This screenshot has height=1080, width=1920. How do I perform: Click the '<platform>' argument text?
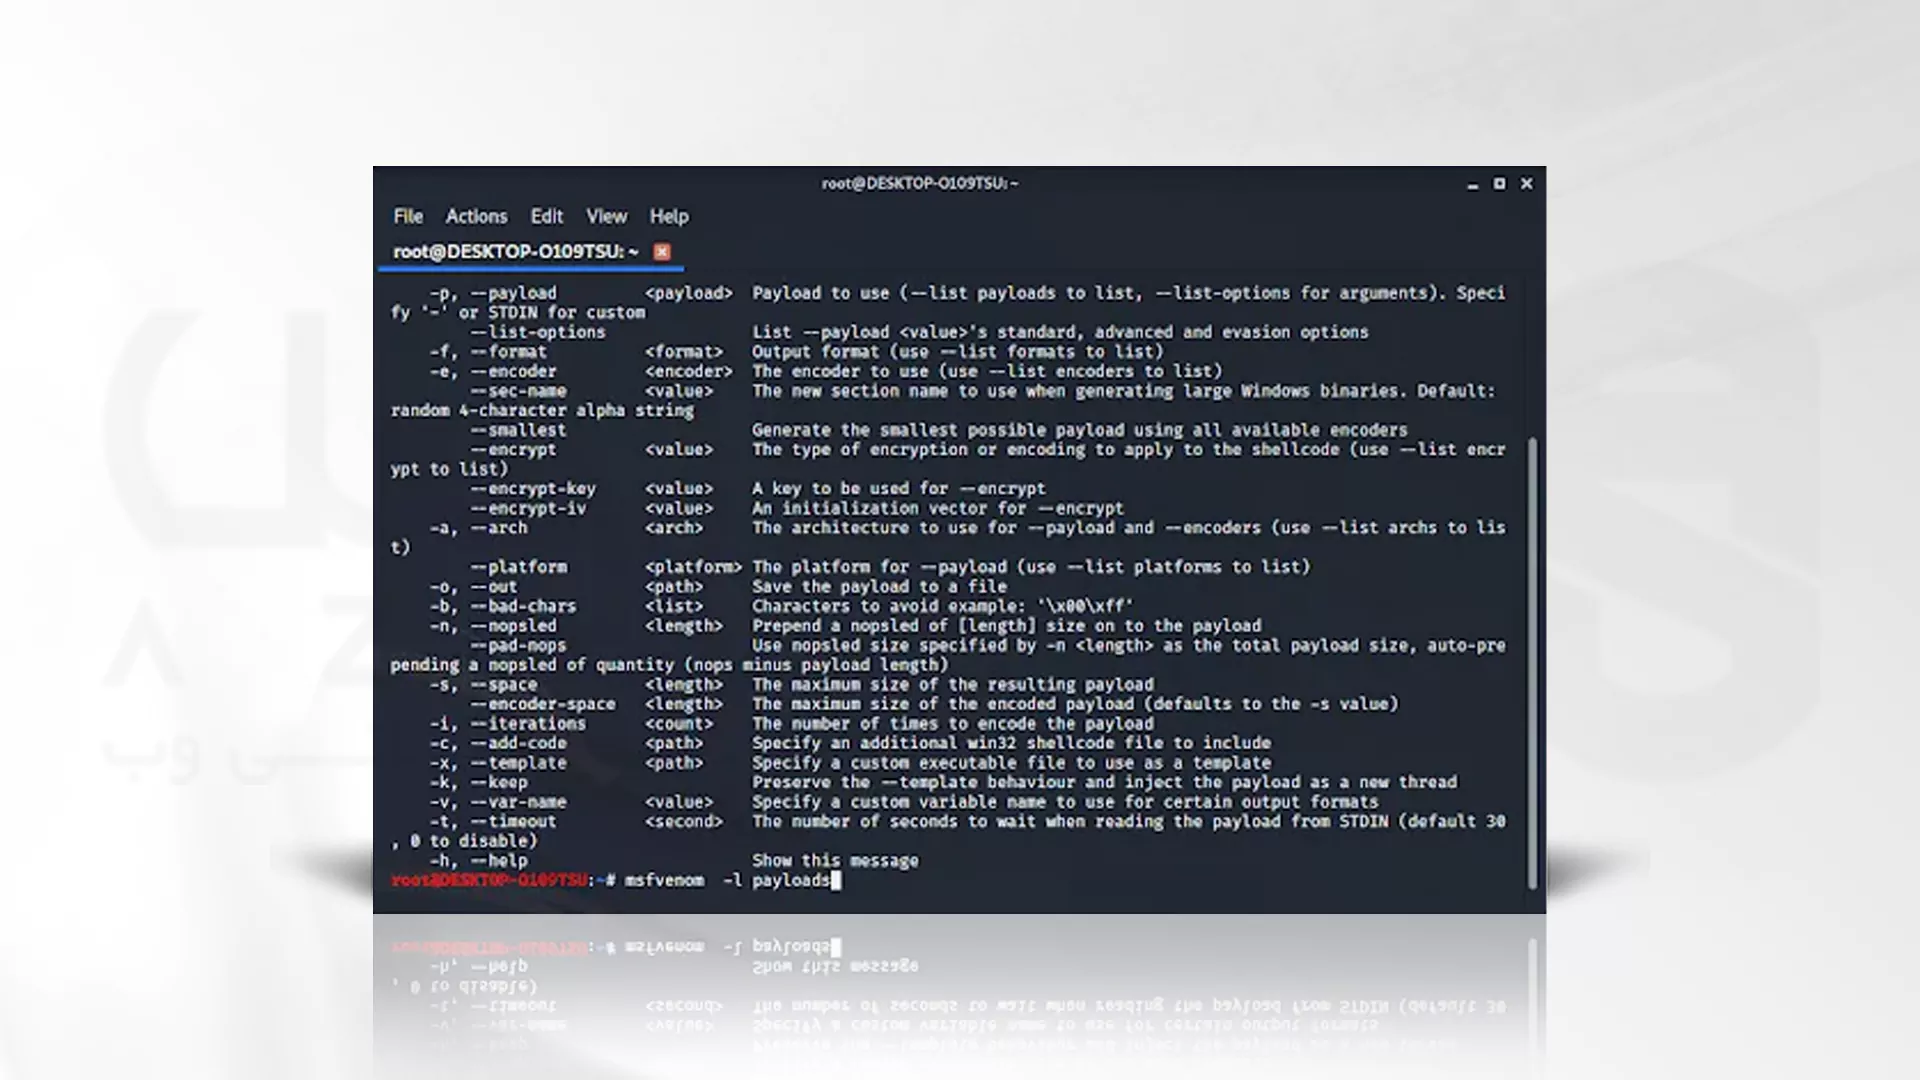point(693,567)
